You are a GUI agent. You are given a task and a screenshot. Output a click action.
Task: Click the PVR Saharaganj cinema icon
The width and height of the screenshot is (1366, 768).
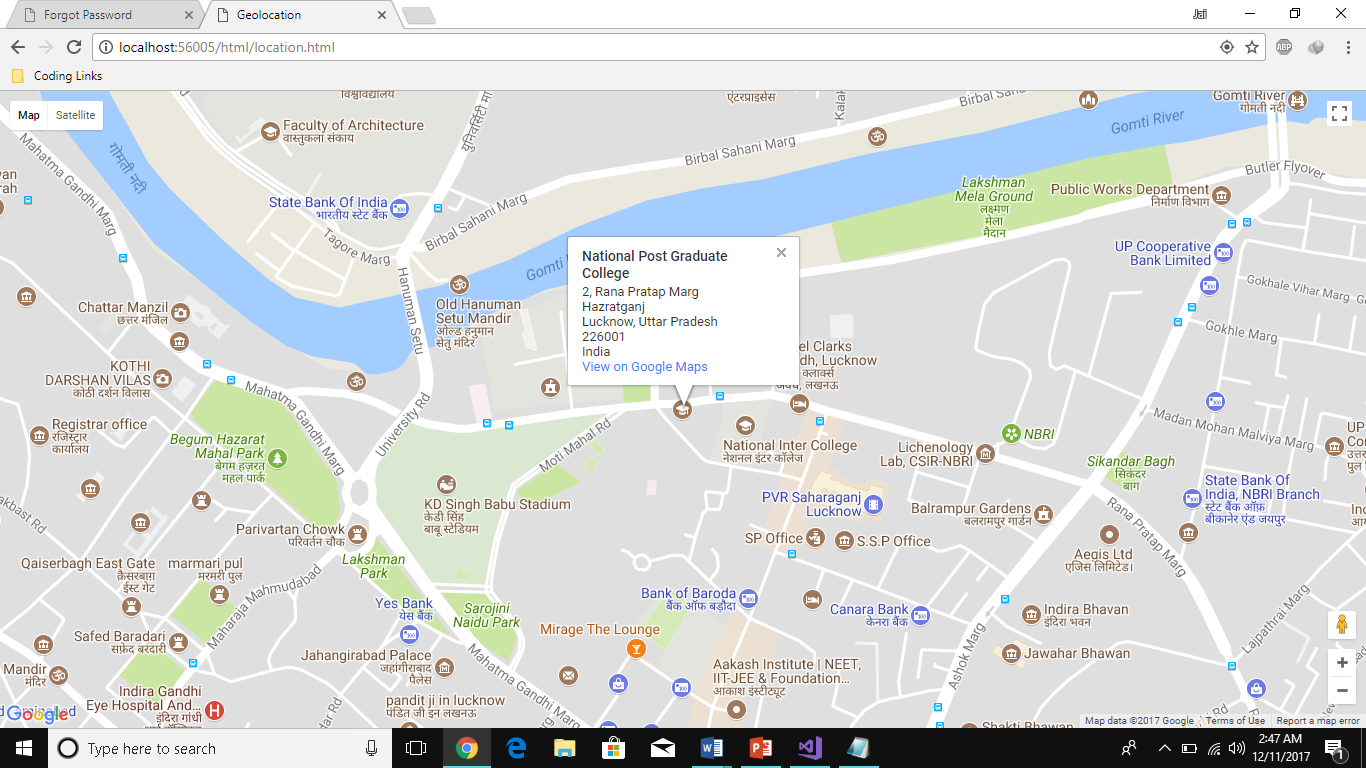874,505
